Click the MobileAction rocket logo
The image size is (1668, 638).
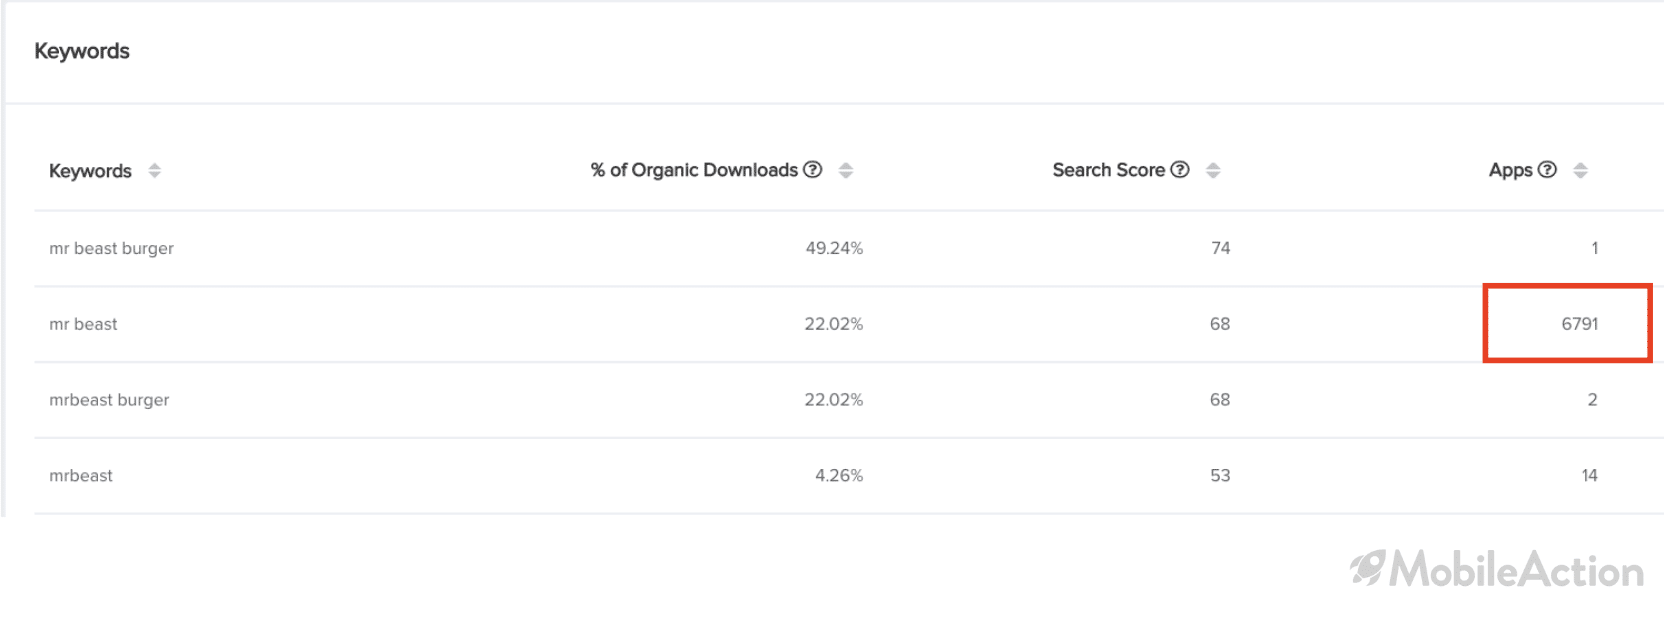pos(1367,568)
